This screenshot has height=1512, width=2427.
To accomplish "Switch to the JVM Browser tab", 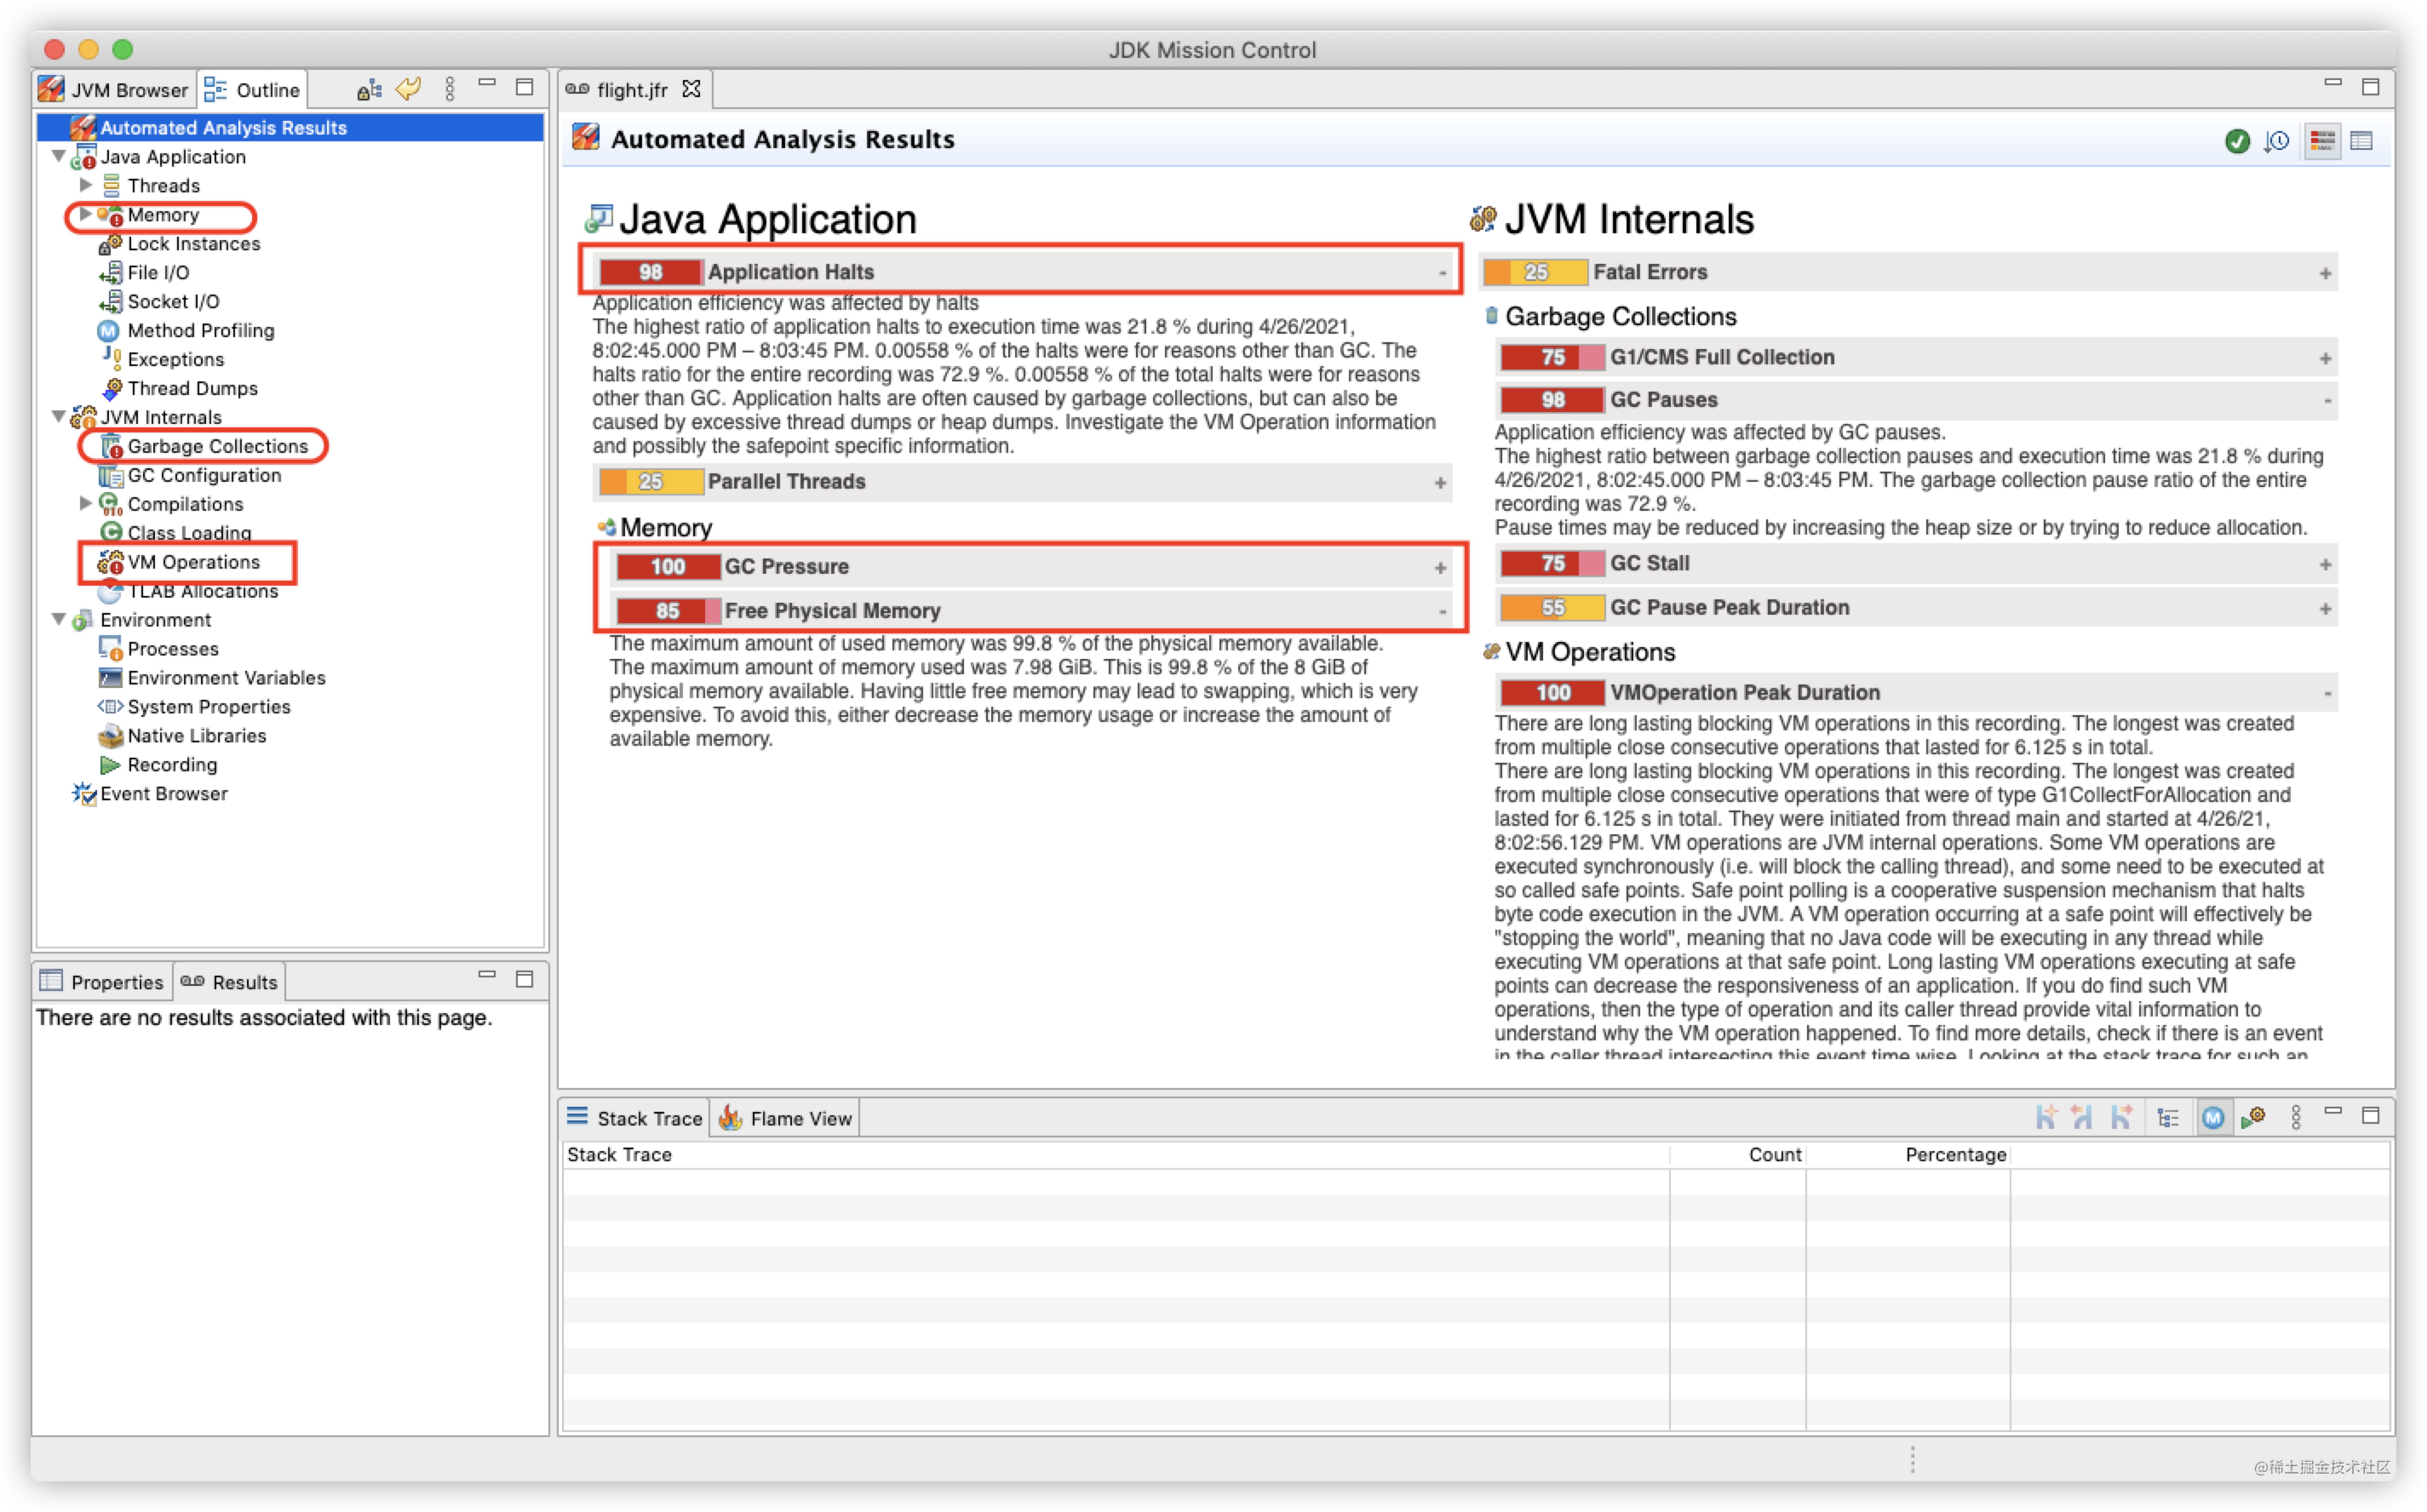I will tap(113, 89).
